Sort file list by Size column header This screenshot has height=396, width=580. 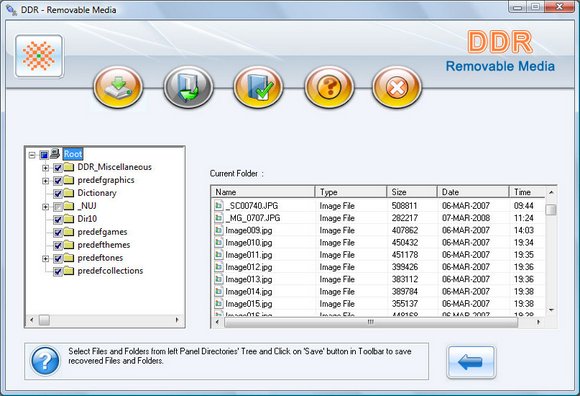412,192
